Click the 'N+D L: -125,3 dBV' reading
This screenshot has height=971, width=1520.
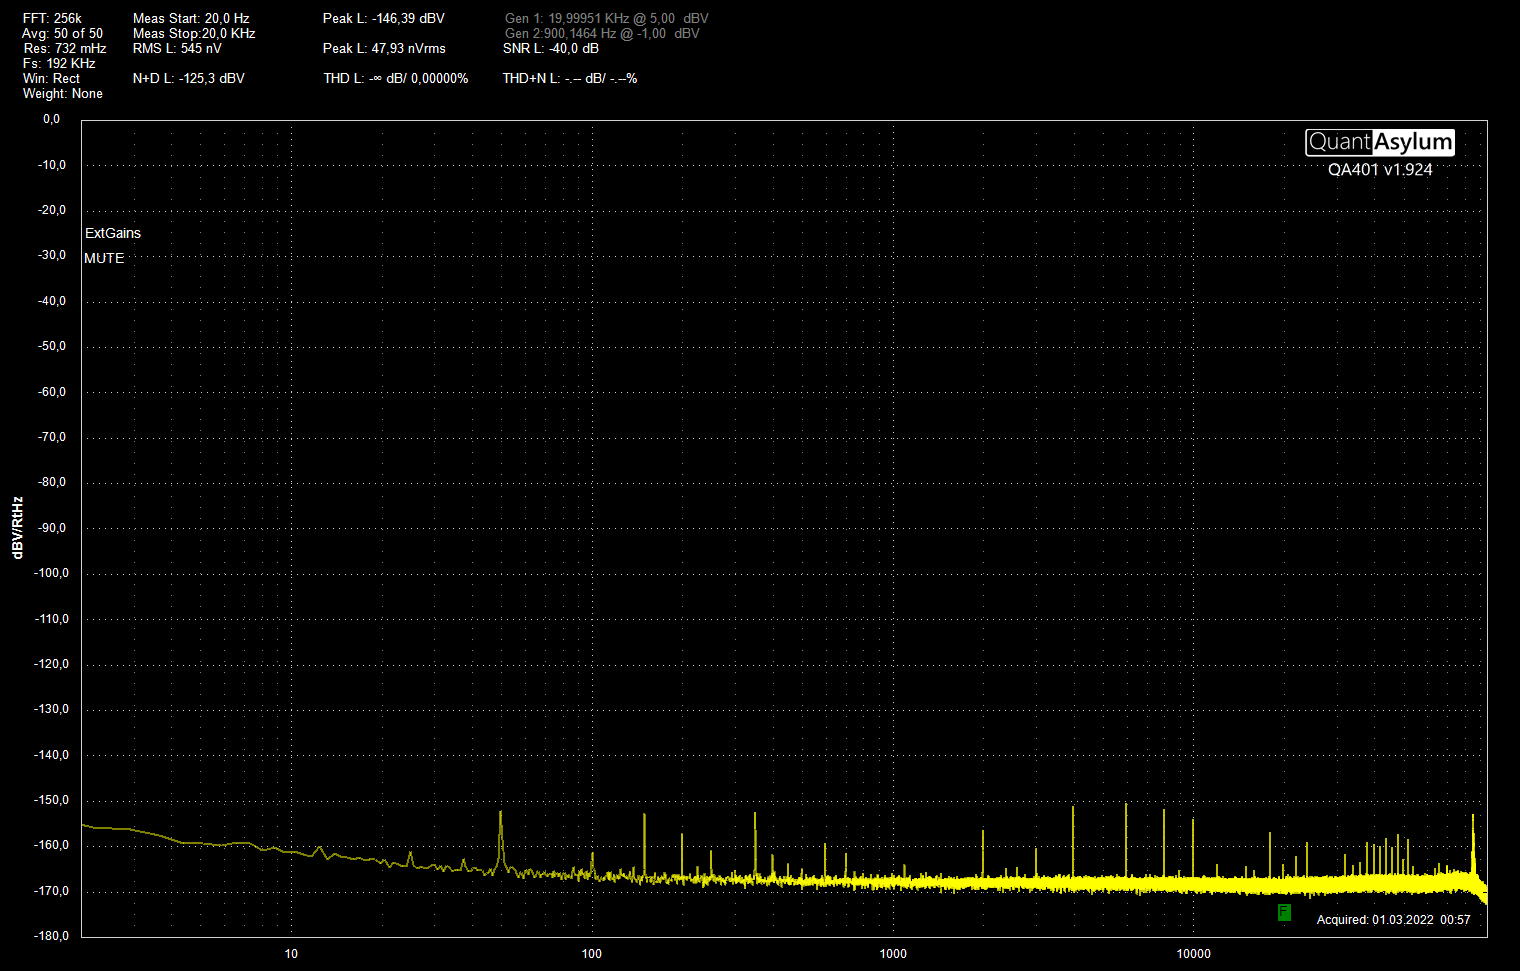point(189,78)
